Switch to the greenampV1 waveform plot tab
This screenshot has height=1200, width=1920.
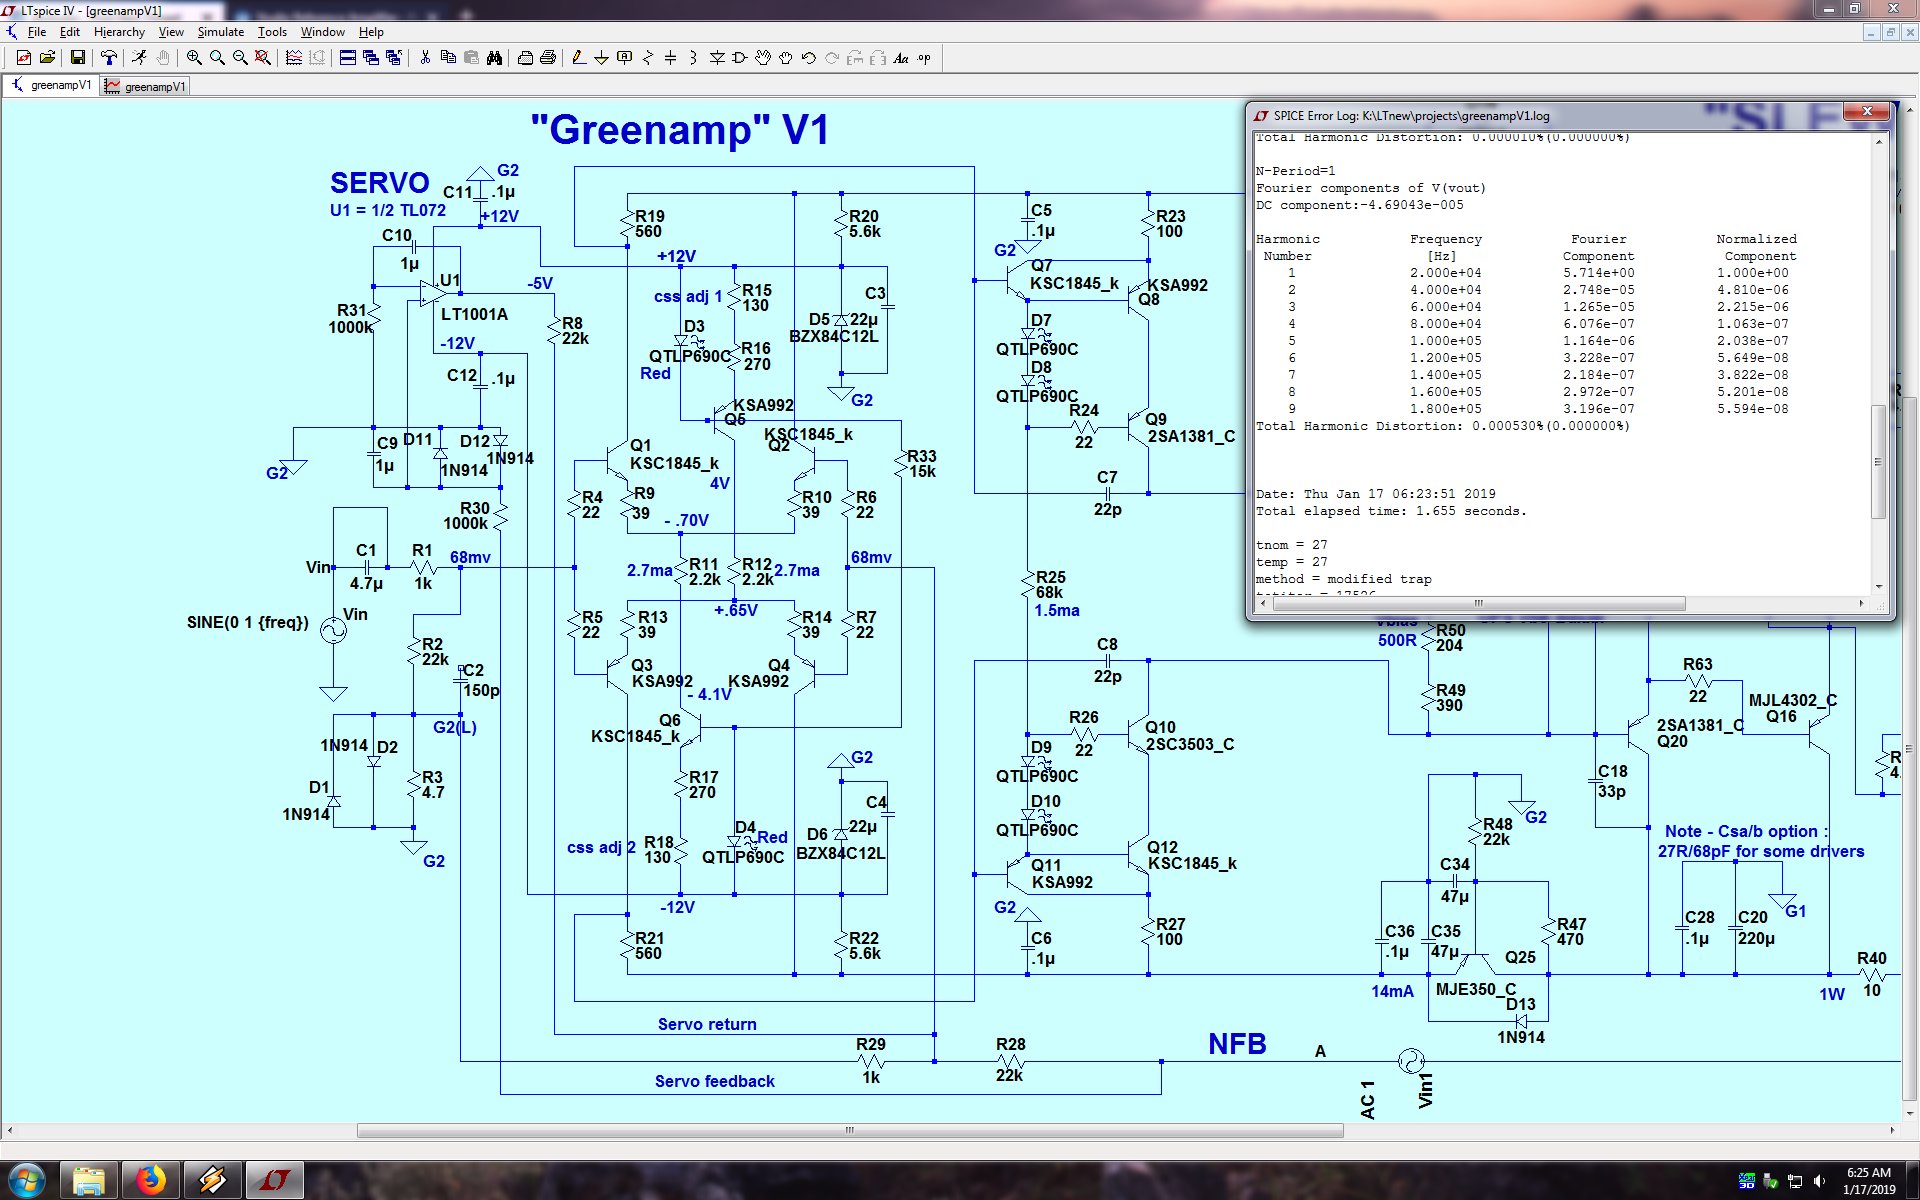(x=145, y=87)
